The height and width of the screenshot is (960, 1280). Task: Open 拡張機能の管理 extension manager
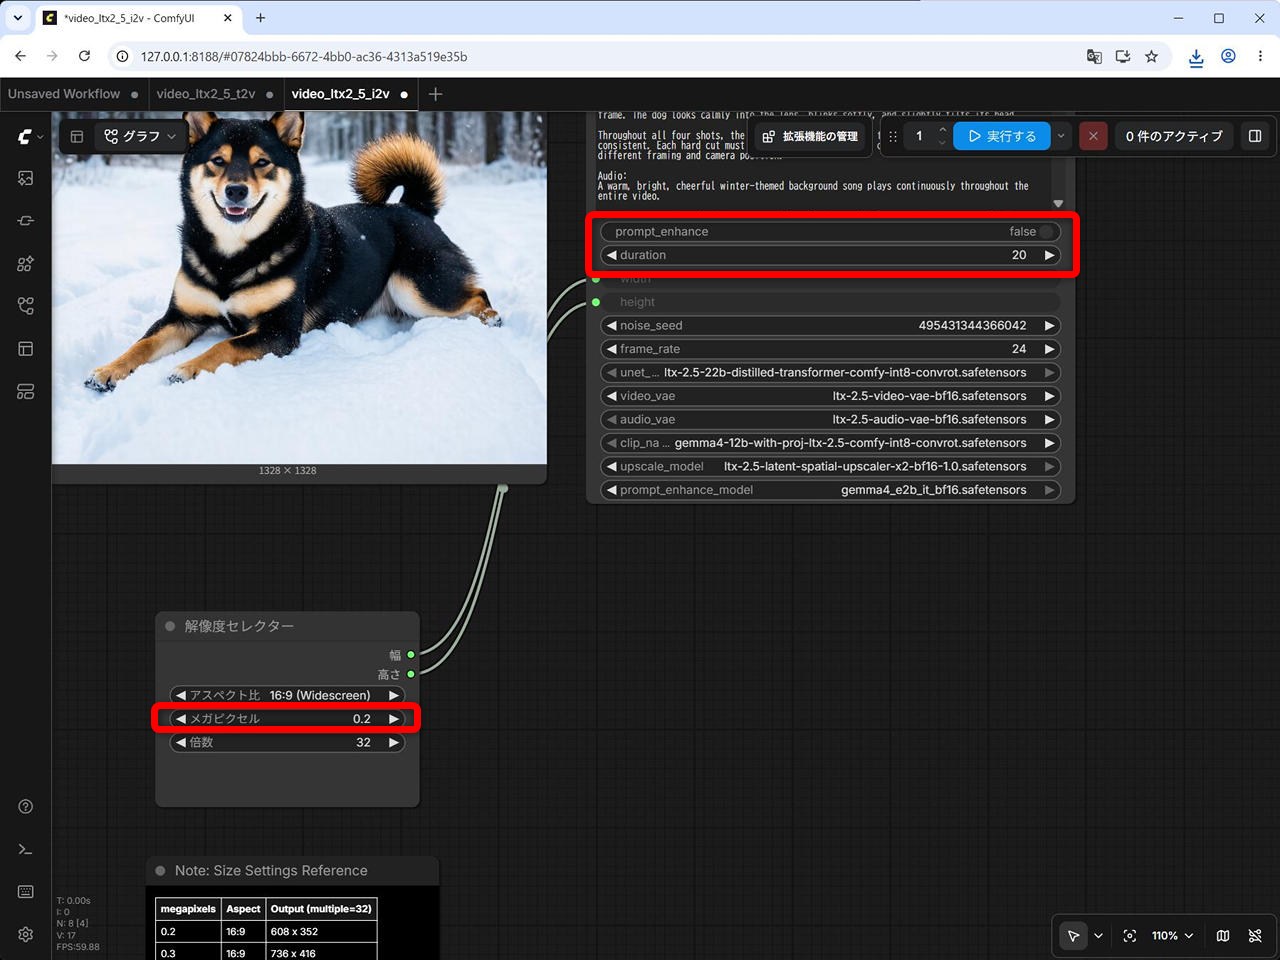click(811, 136)
